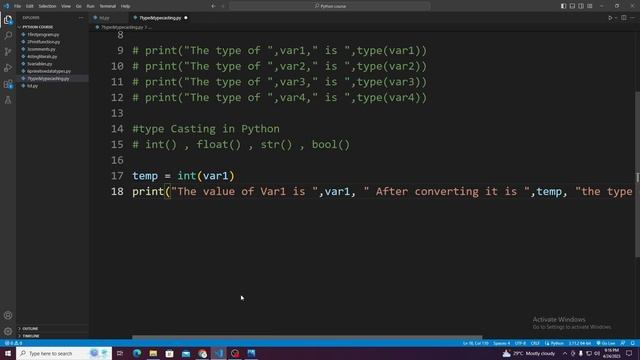Open the Source Control view

point(8,52)
